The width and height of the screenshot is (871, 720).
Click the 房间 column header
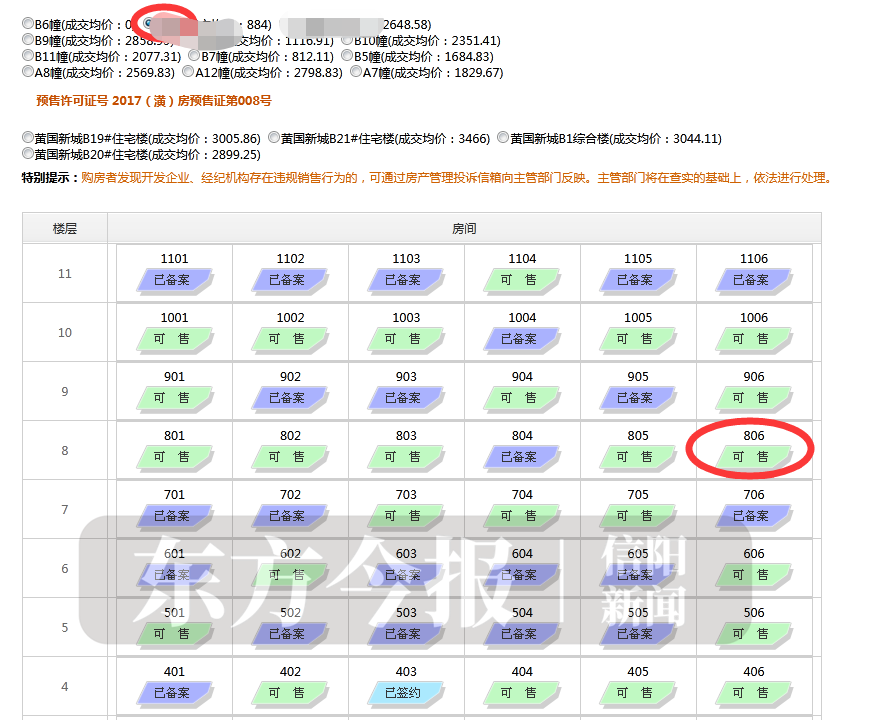click(x=463, y=229)
